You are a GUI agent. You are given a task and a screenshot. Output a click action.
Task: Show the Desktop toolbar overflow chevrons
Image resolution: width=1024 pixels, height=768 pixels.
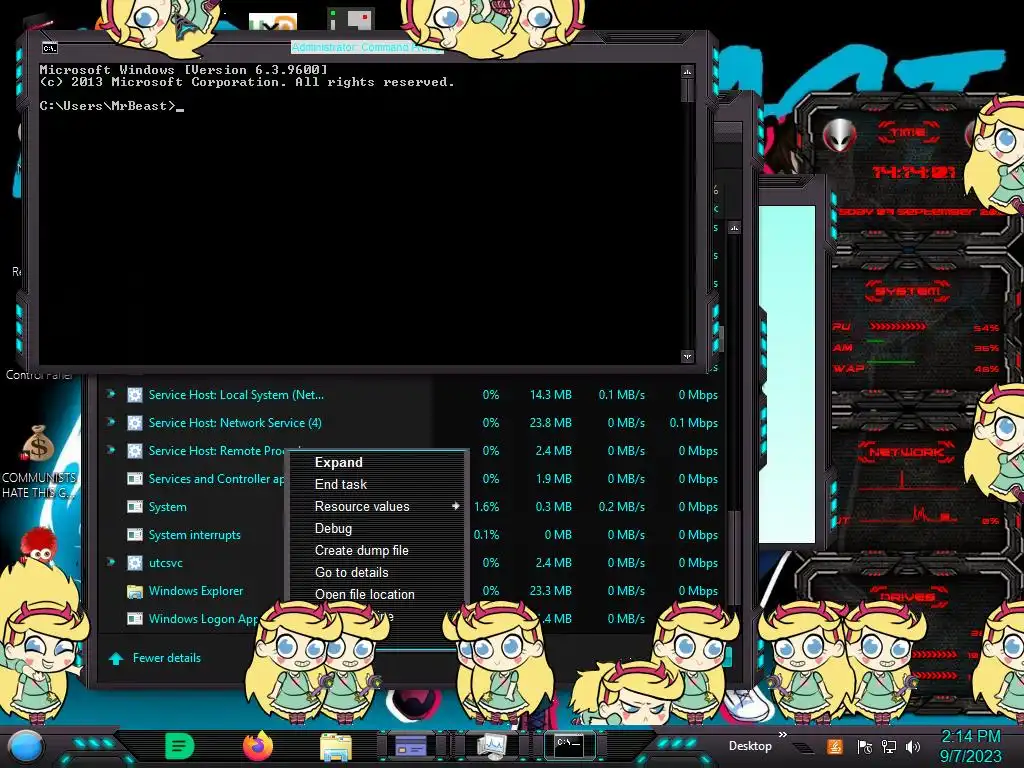click(x=782, y=735)
